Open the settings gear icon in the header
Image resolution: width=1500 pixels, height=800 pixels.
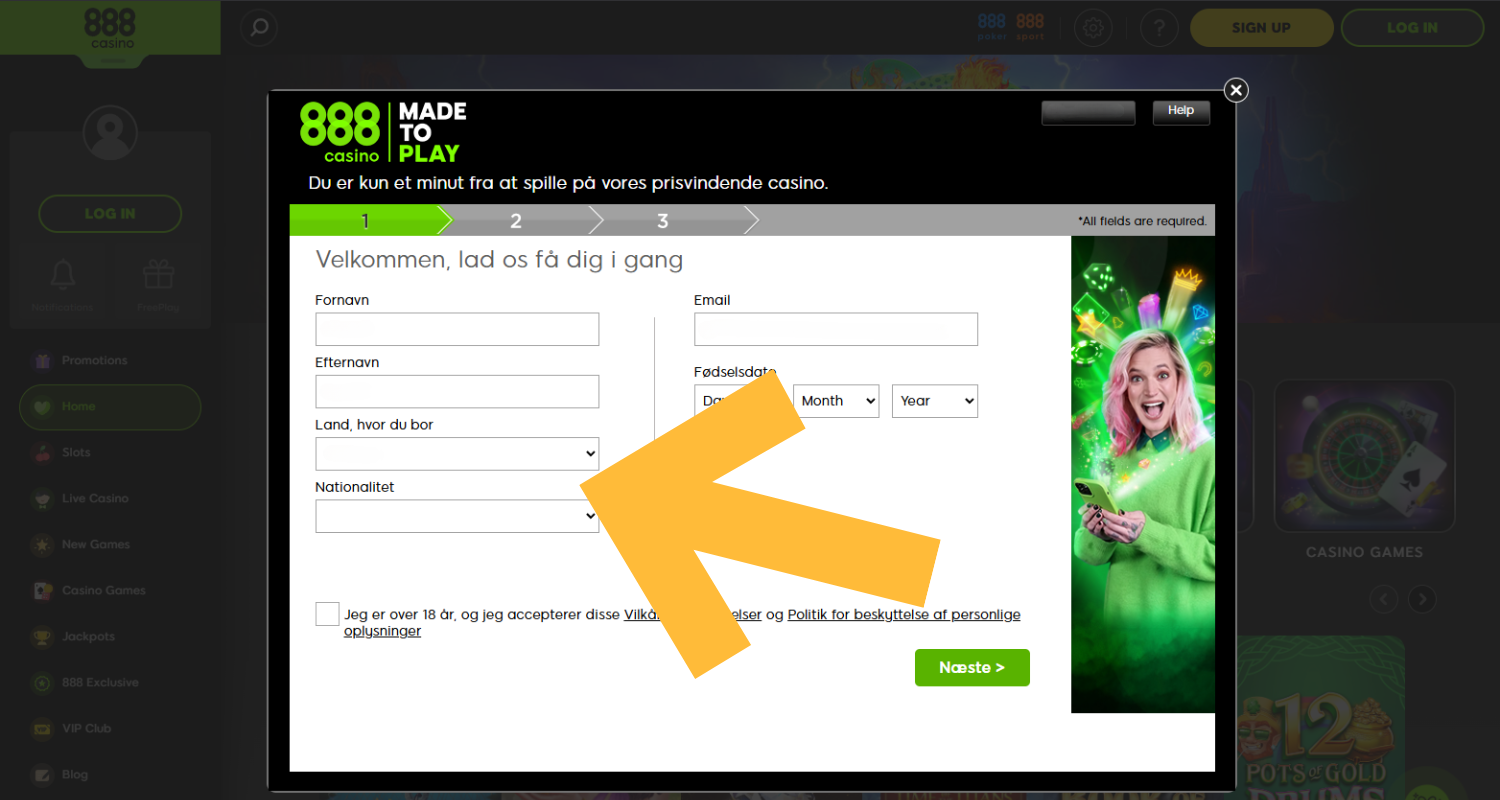(x=1094, y=28)
